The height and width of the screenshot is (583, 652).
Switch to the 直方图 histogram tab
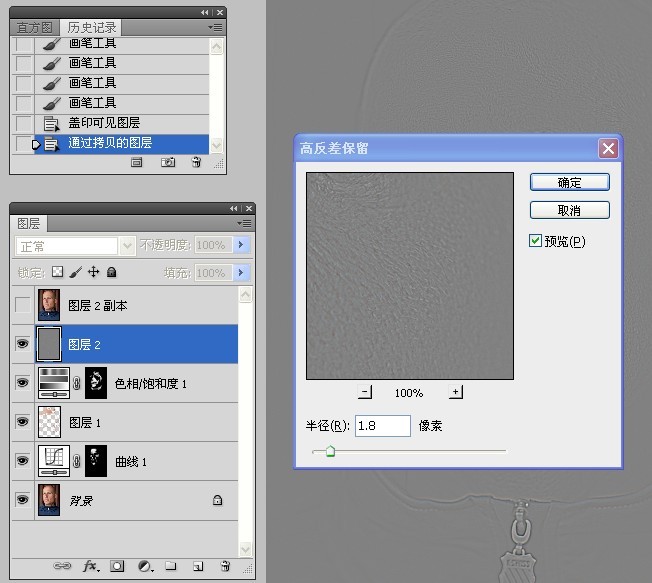[33, 28]
